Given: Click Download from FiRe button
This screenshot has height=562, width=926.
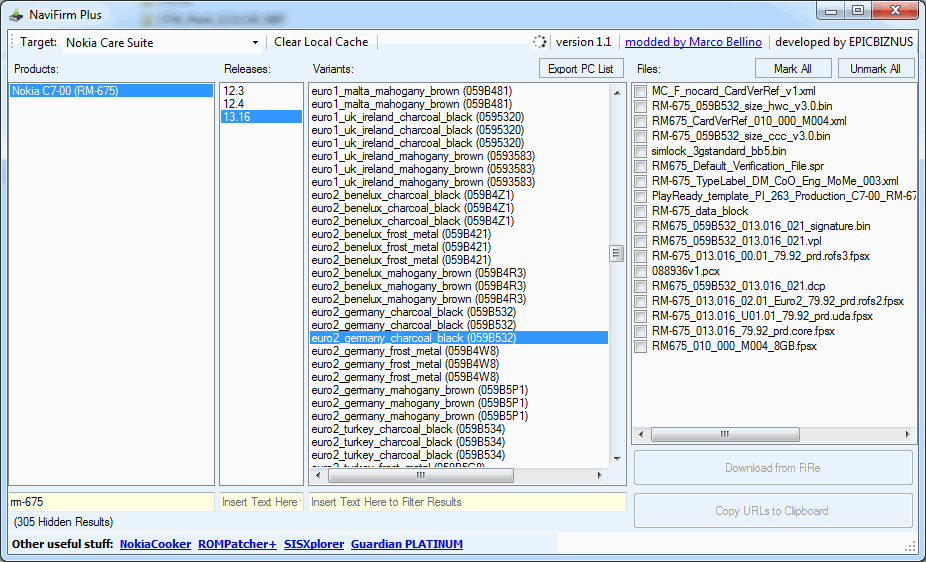Looking at the screenshot, I should [773, 468].
